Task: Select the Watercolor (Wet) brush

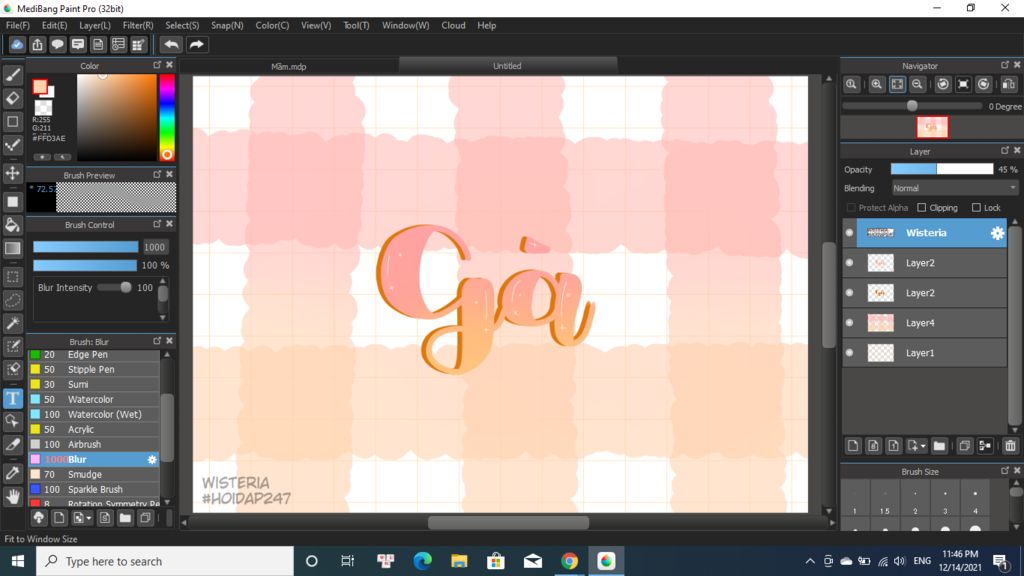Action: point(93,415)
